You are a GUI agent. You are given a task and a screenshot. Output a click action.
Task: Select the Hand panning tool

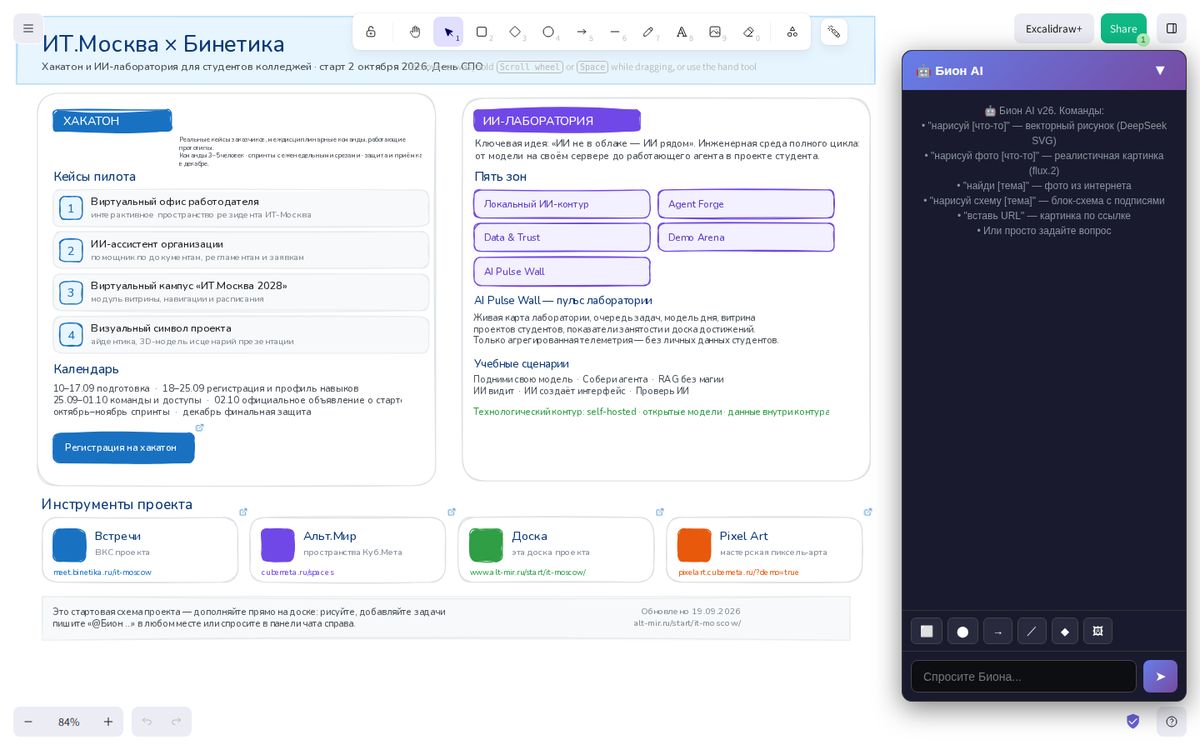(415, 32)
